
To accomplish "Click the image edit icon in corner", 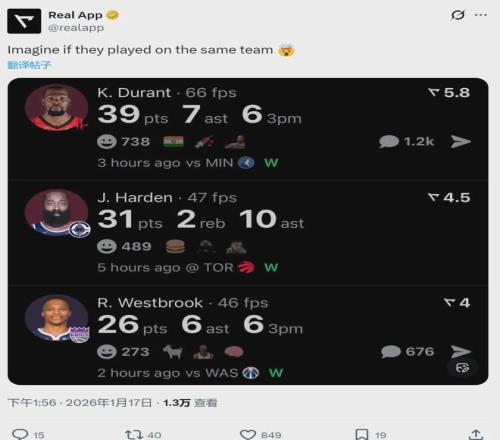I will (x=463, y=368).
